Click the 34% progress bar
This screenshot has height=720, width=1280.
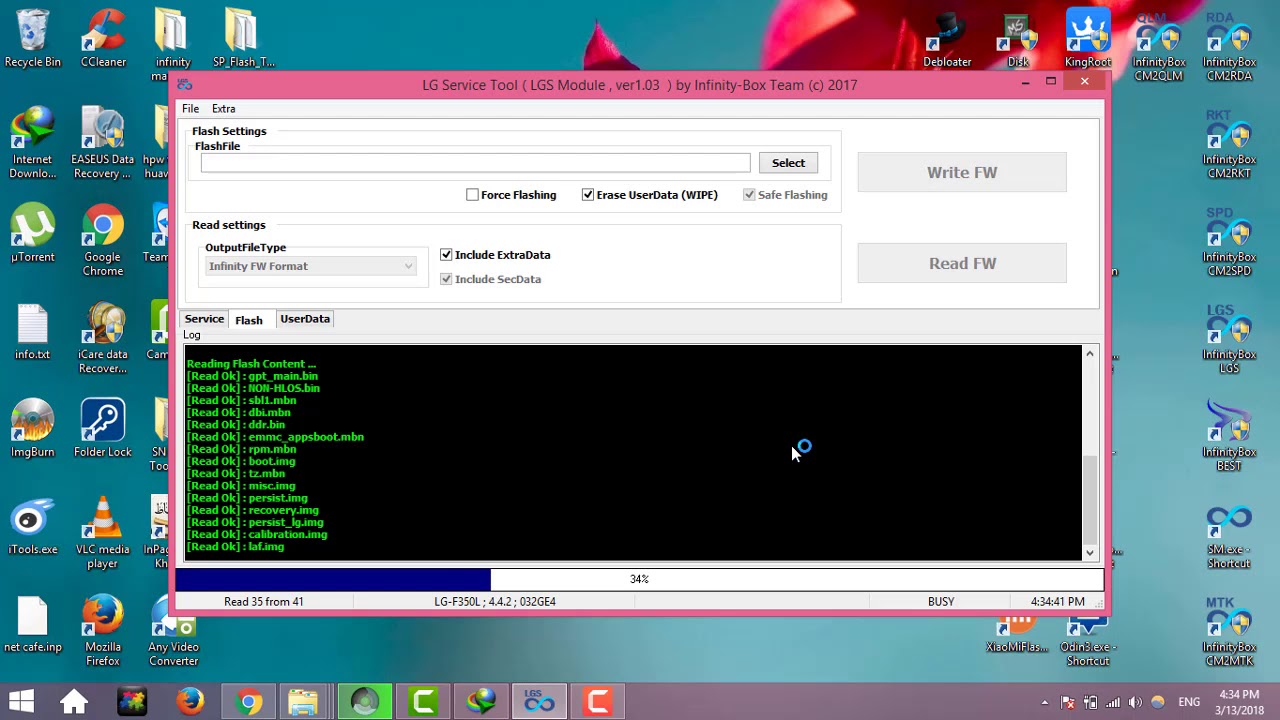[640, 579]
